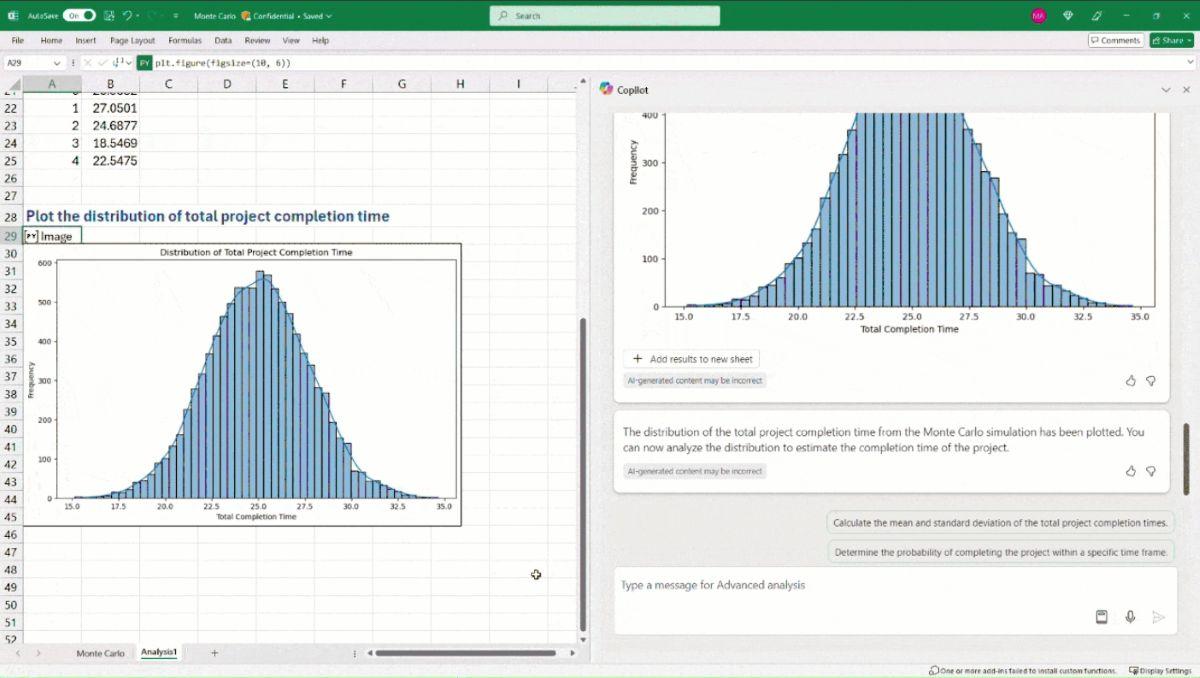Viewport: 1200px width, 678px height.
Task: Open the prompt guide notebook icon
Action: [1101, 617]
